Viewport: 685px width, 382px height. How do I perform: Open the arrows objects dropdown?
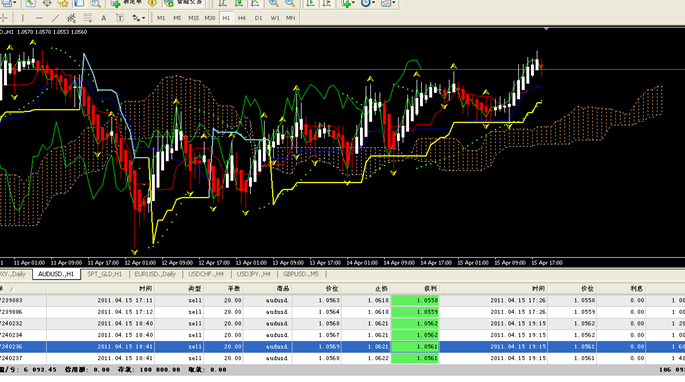138,18
